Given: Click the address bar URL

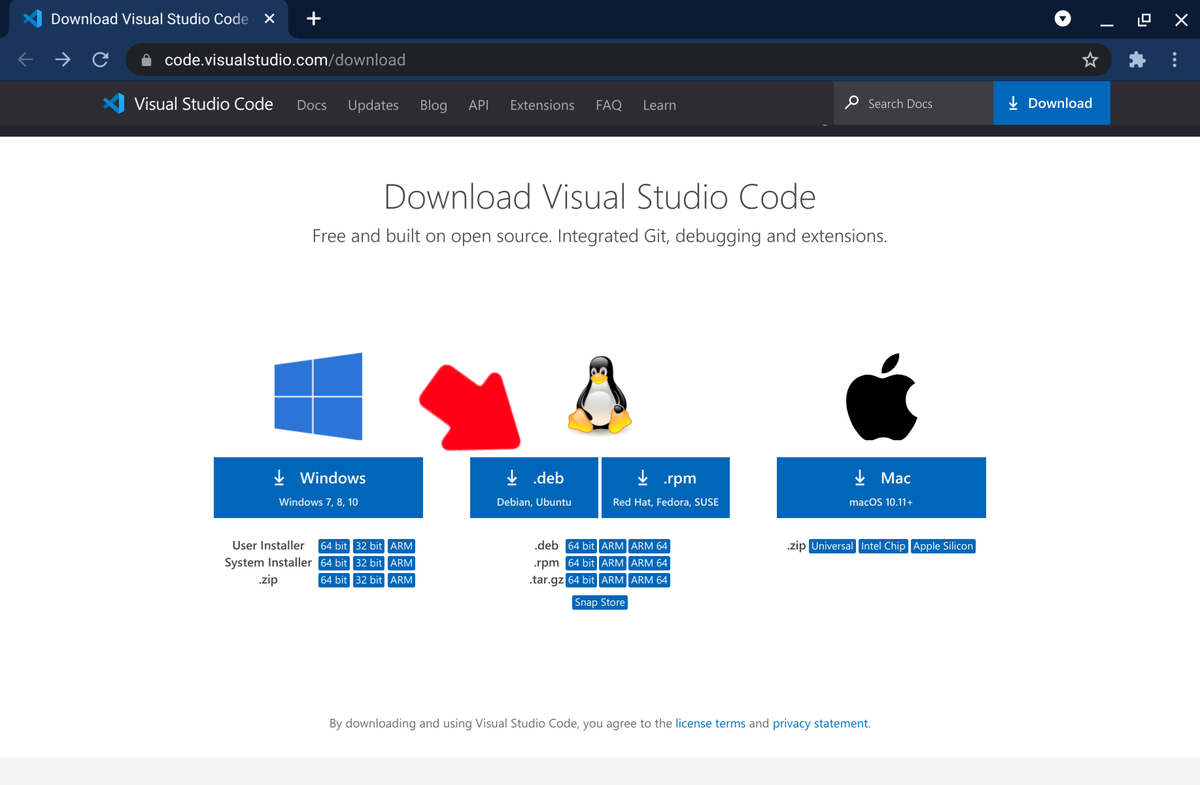Looking at the screenshot, I should [x=285, y=60].
